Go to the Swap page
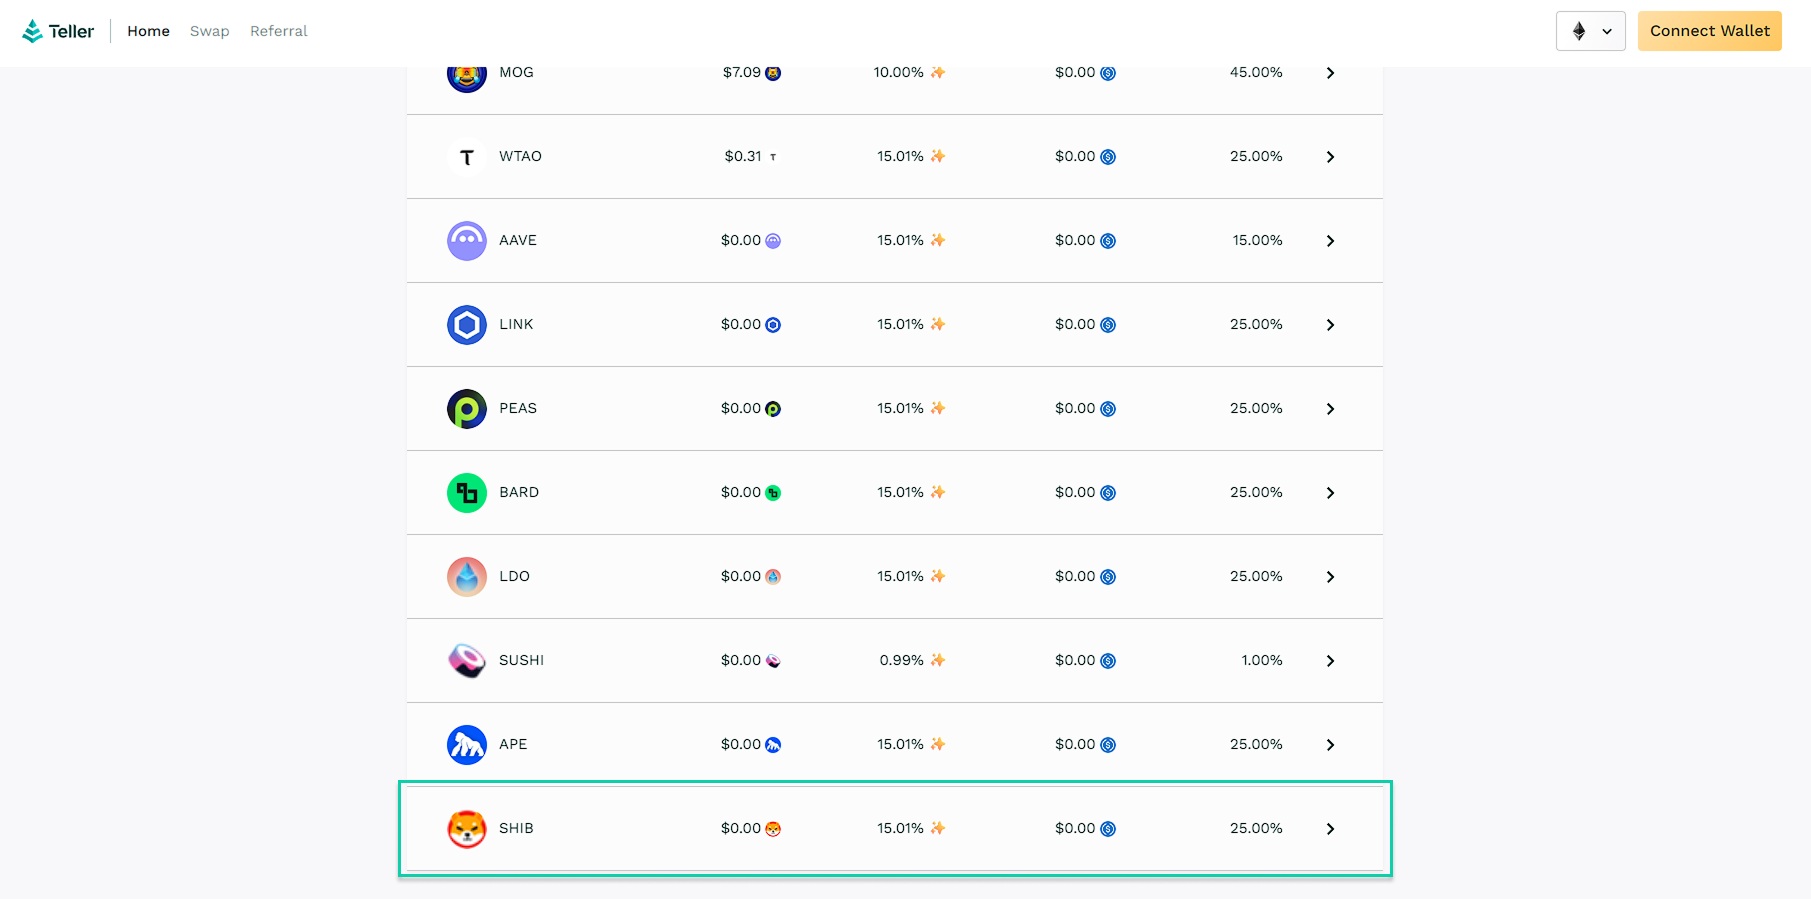Viewport: 1811px width, 899px height. tap(209, 31)
